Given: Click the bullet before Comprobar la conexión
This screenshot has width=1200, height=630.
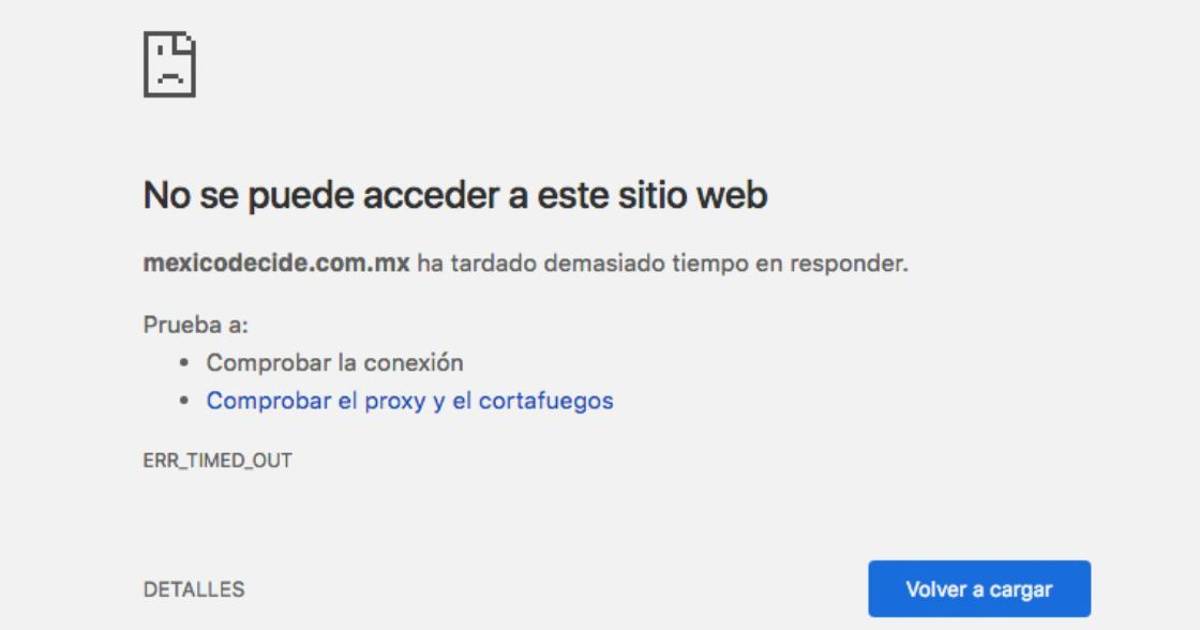Looking at the screenshot, I should click(183, 363).
